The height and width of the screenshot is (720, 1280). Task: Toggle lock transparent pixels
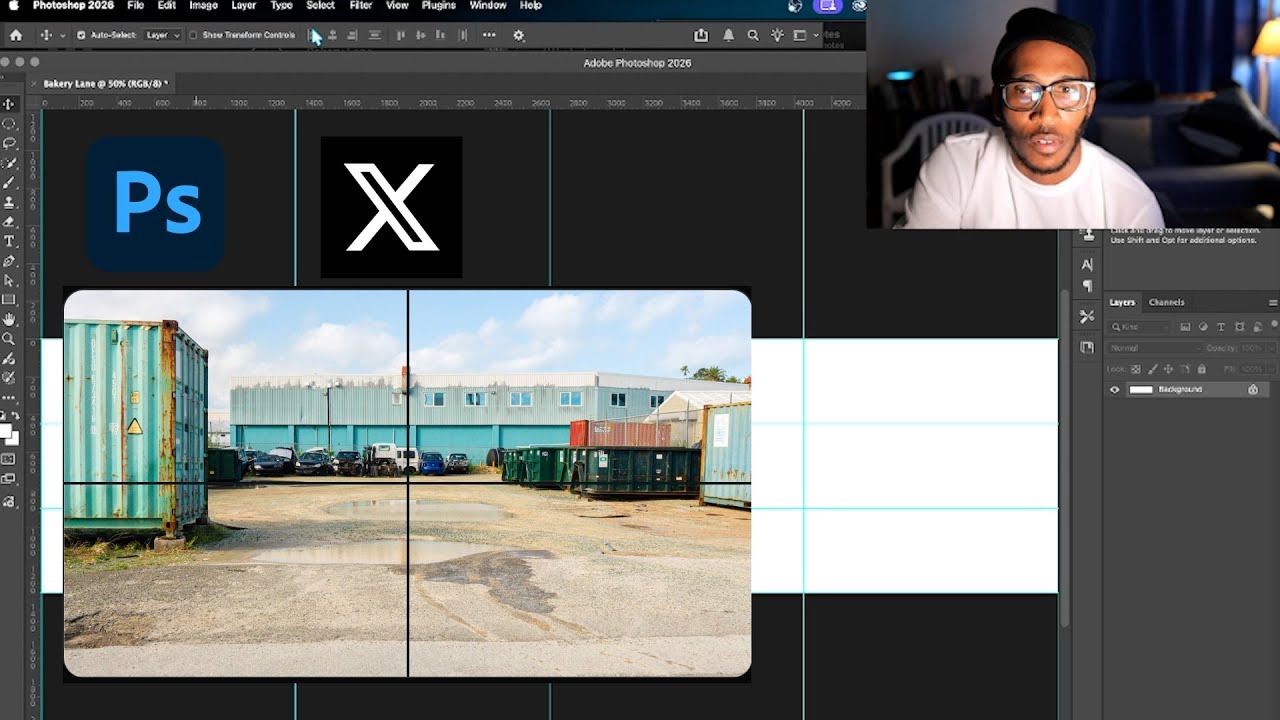coord(1136,369)
